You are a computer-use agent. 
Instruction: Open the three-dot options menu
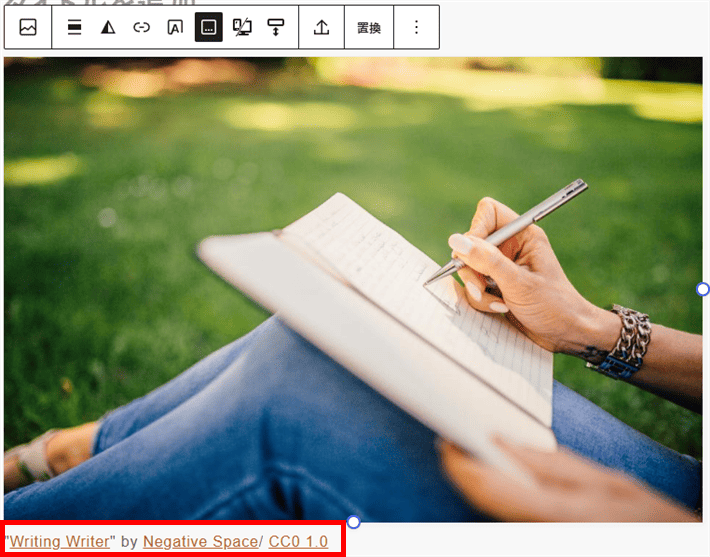coord(417,27)
